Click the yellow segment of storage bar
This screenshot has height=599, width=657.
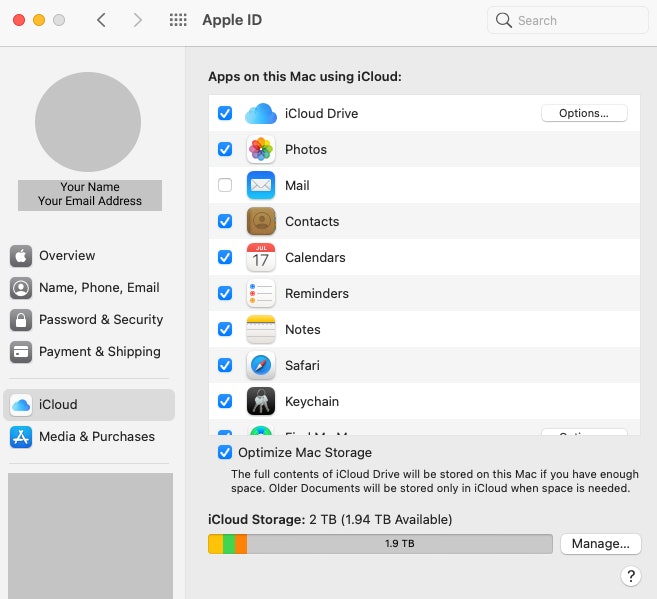(216, 544)
